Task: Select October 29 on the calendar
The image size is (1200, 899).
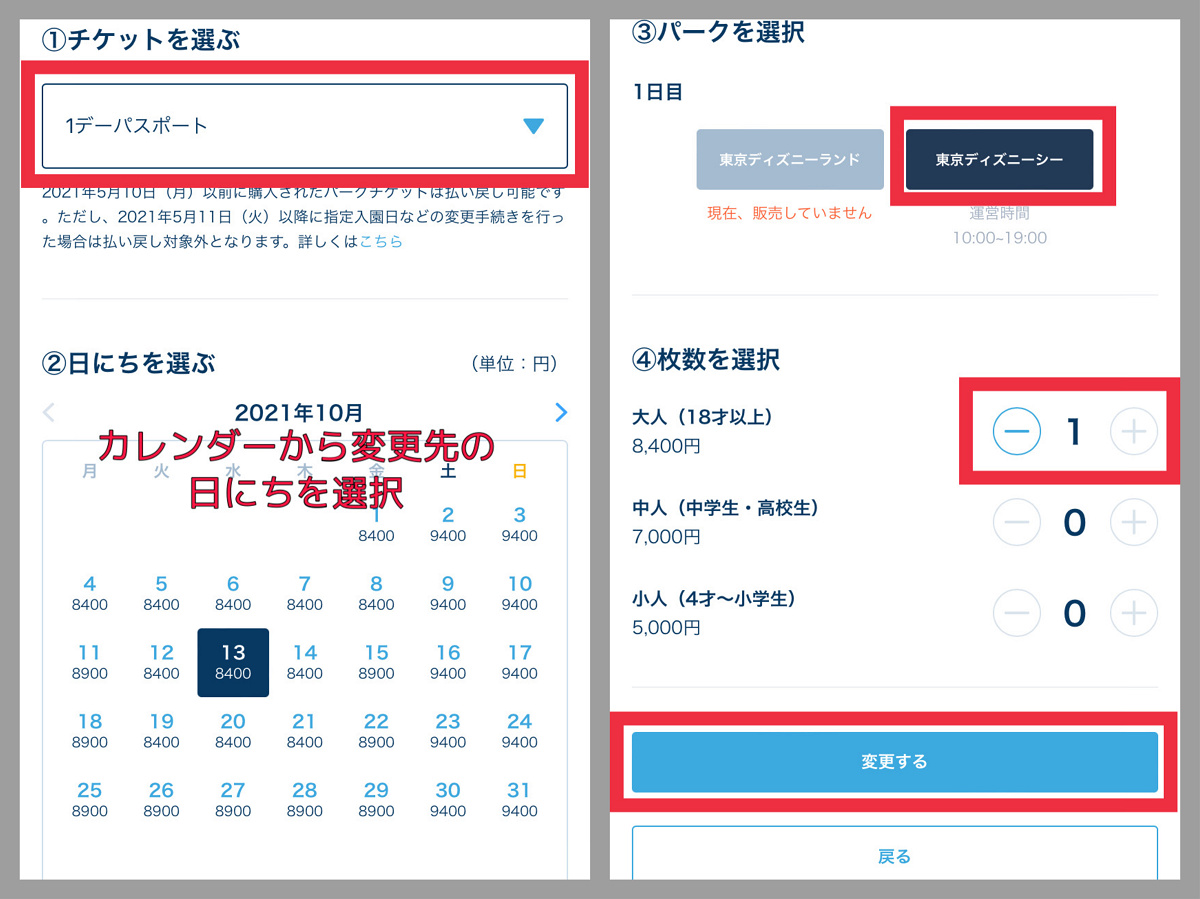Action: (376, 800)
